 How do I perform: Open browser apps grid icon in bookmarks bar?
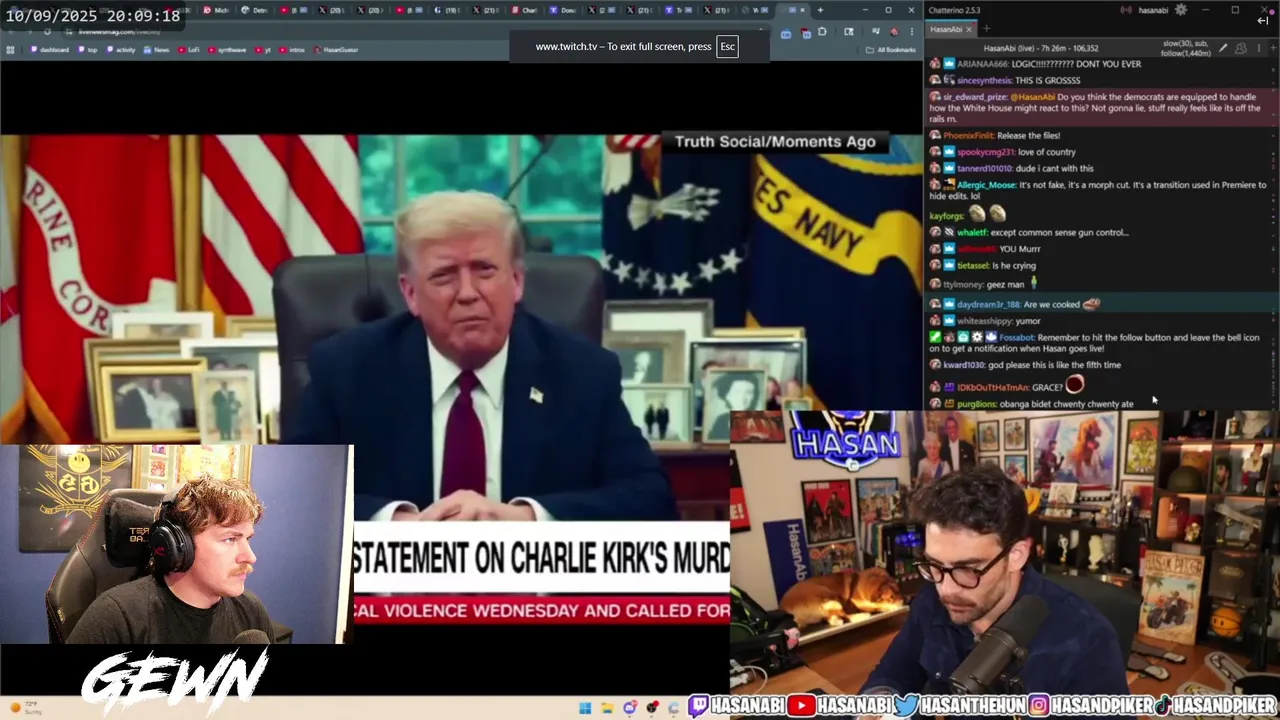coord(11,49)
